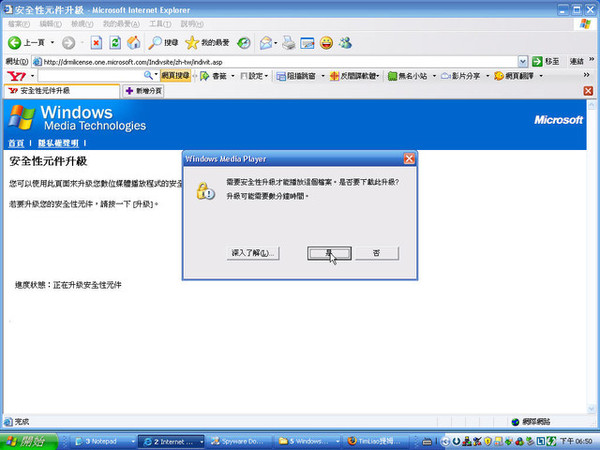Expand the address bar URL dropdown
Image resolution: width=600 pixels, height=450 pixels.
click(x=522, y=61)
